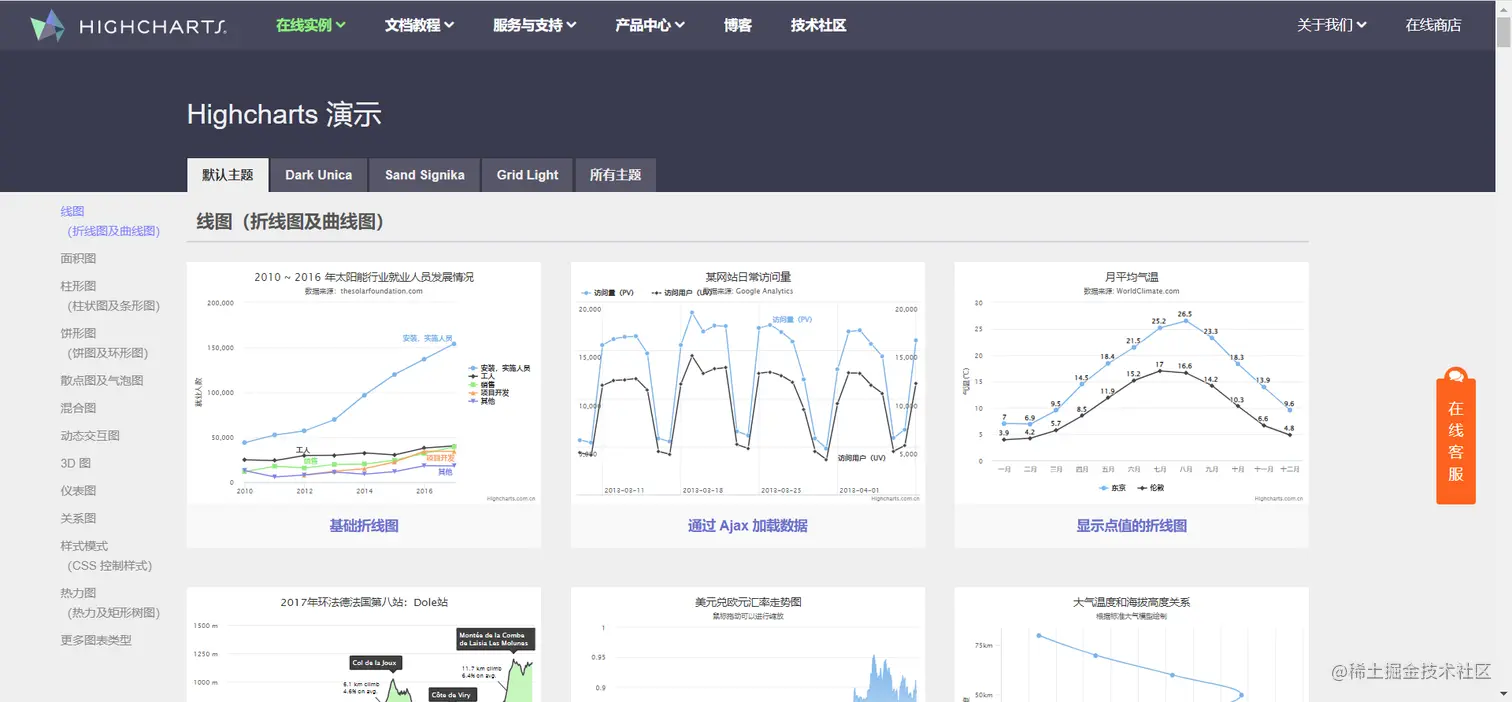The height and width of the screenshot is (702, 1512).
Task: Open the 在线客服 chat widget
Action: [x=1456, y=435]
